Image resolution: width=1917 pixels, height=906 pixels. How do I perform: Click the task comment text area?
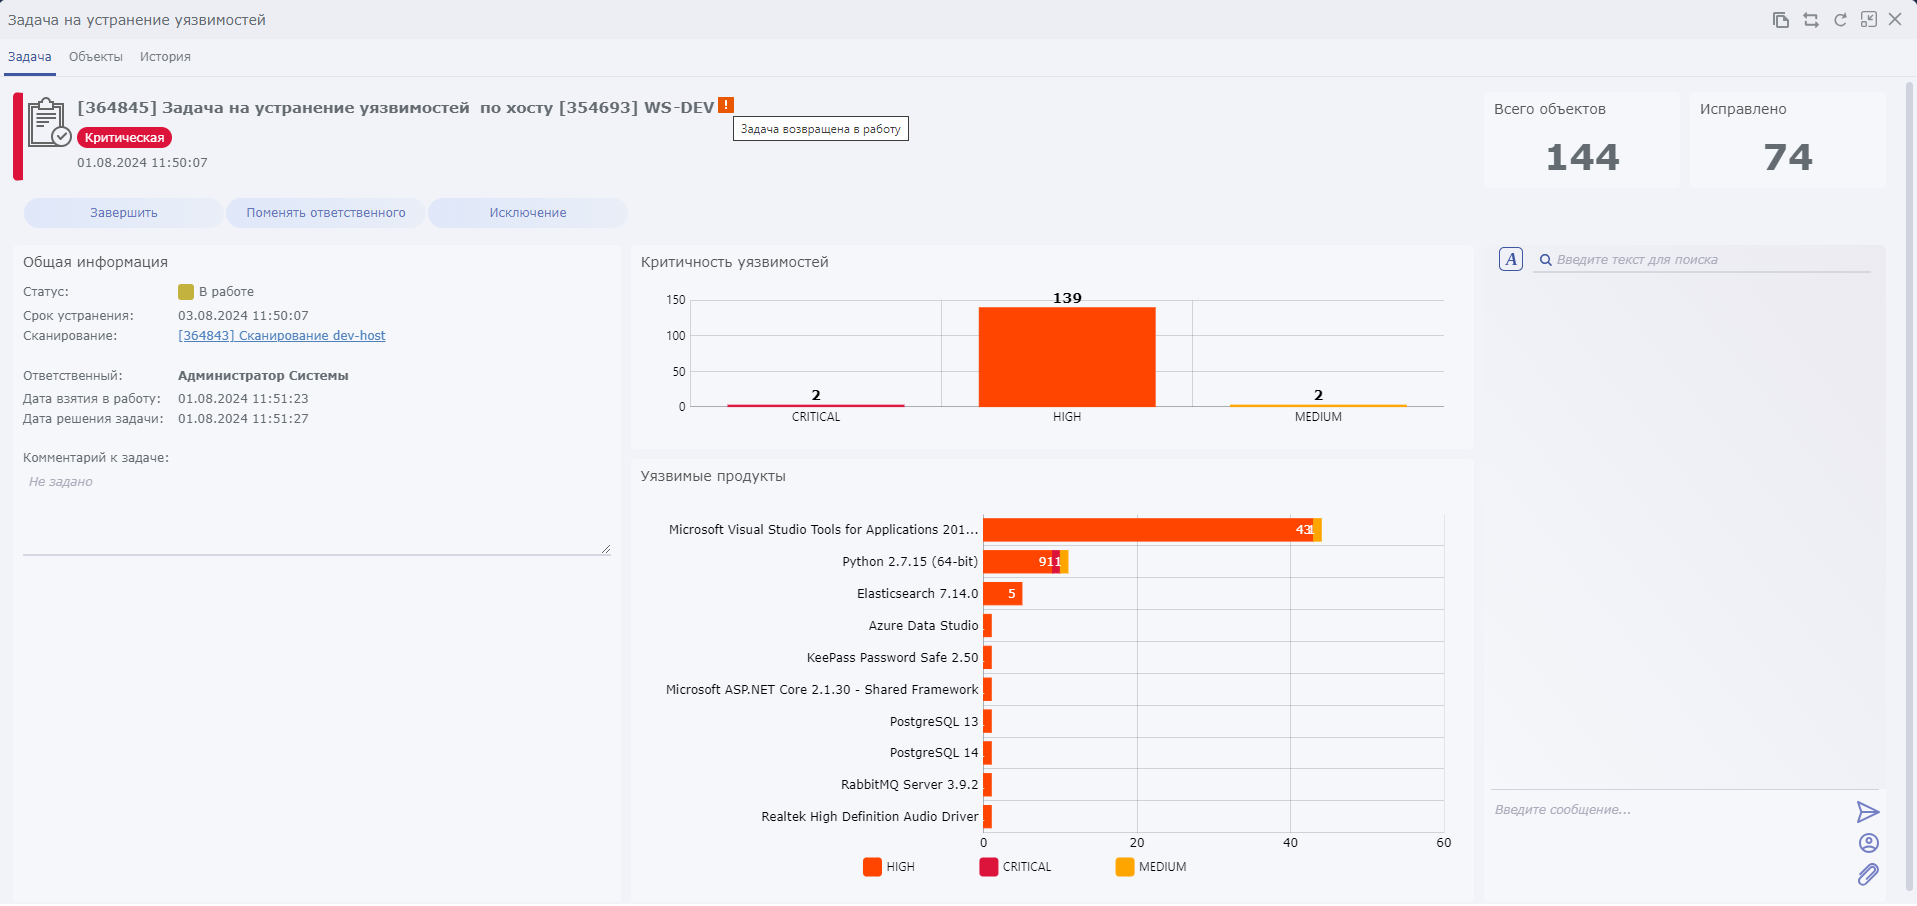click(x=316, y=513)
